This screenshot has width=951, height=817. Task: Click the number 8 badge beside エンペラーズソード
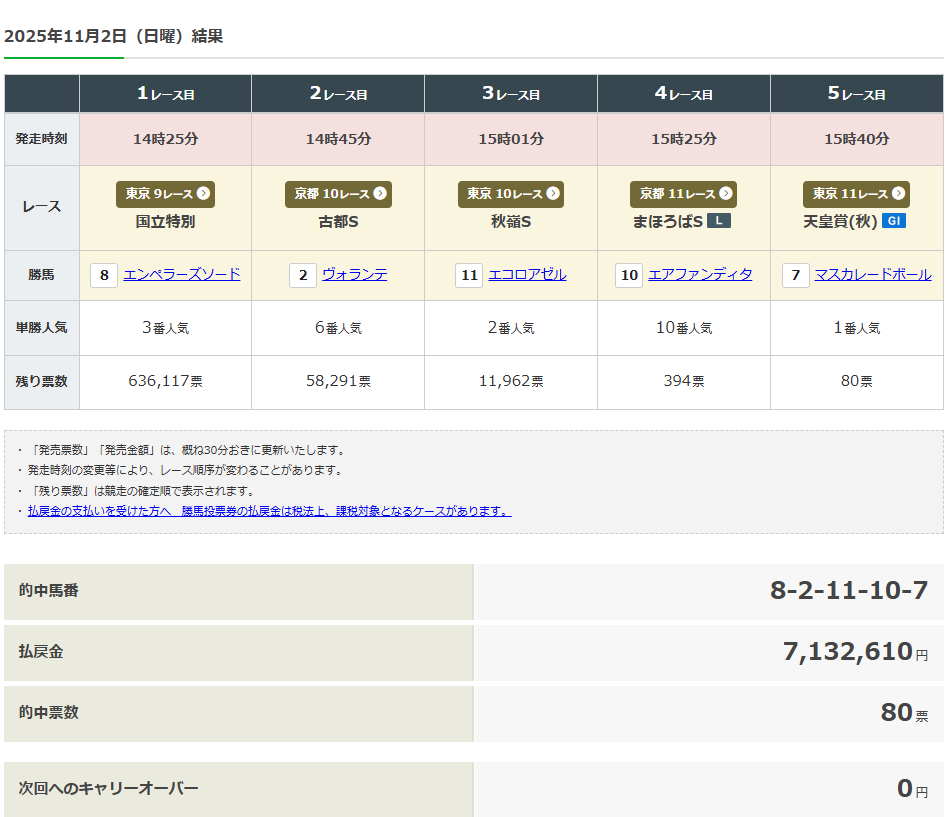click(x=104, y=275)
